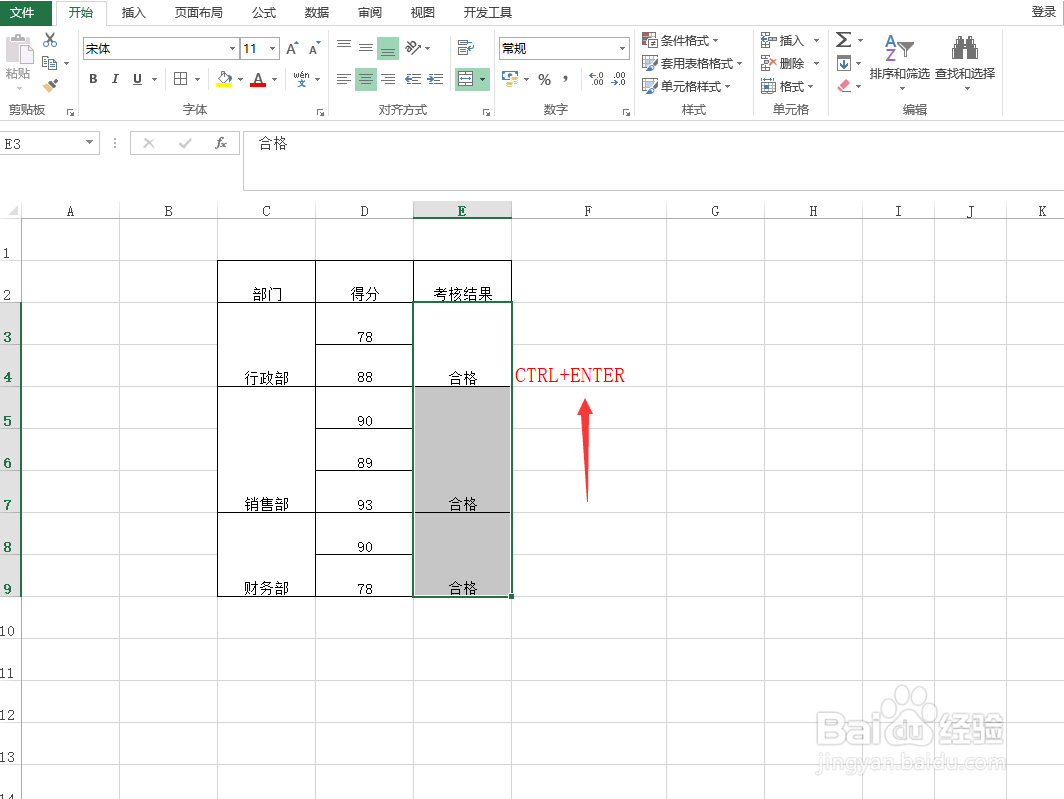
Task: Click align left icon
Action: pos(344,79)
